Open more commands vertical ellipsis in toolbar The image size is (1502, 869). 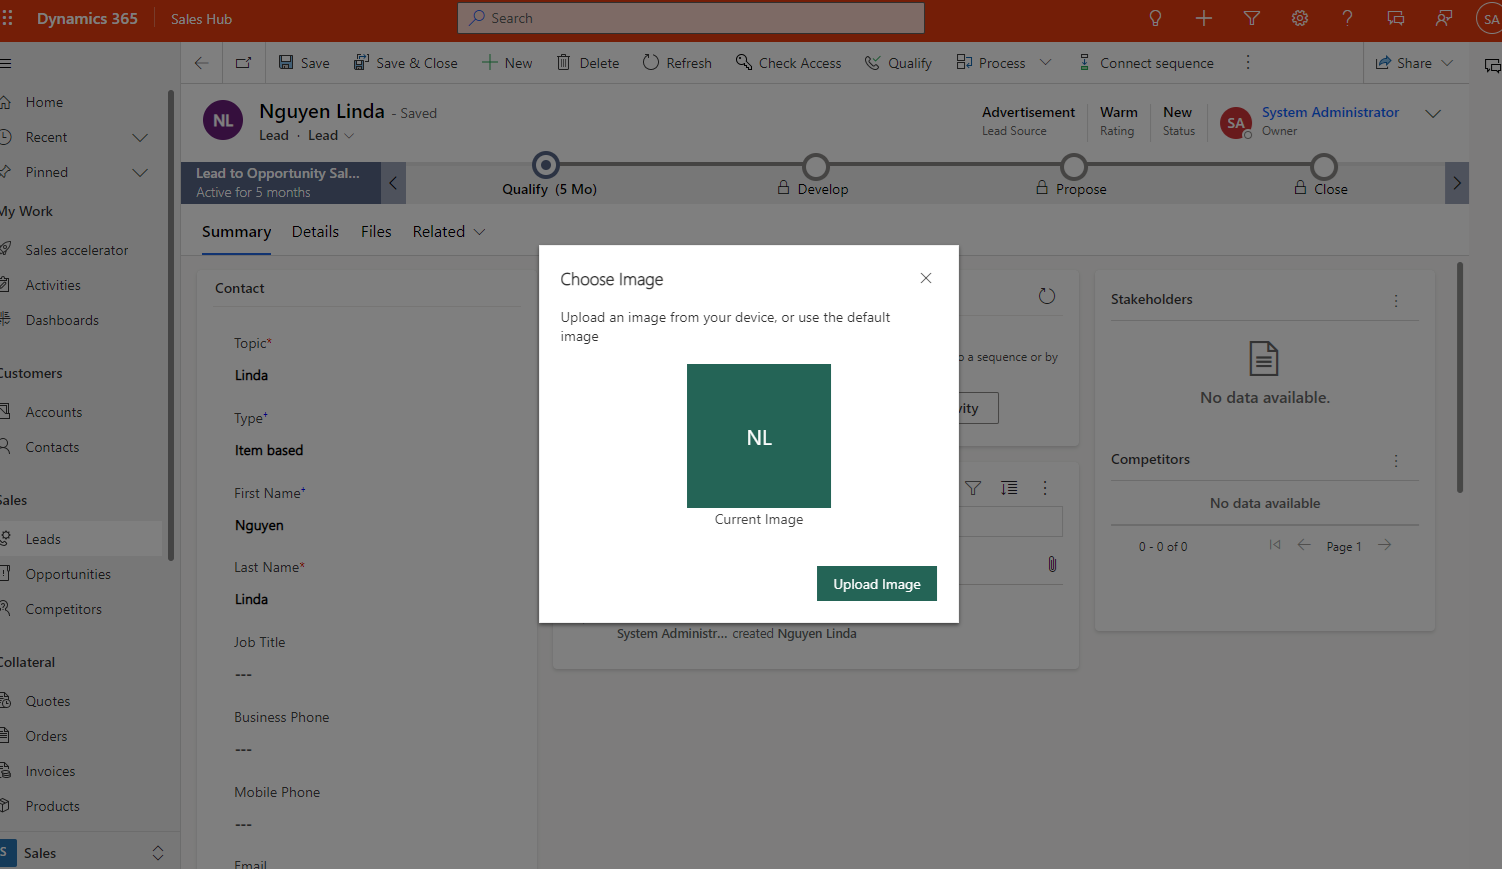coord(1248,63)
